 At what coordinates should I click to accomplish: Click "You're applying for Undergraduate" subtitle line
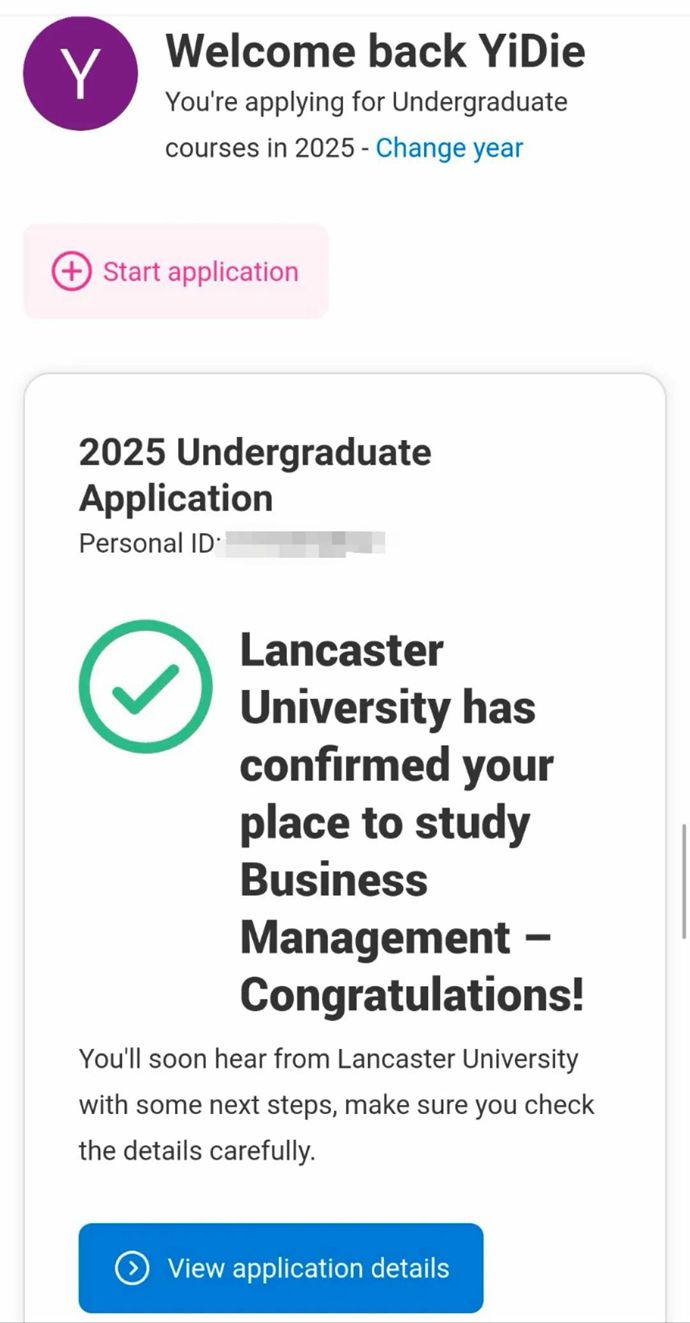tap(366, 102)
